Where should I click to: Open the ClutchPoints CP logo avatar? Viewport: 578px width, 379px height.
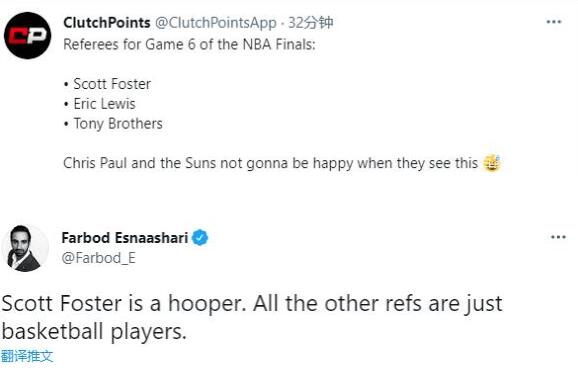click(x=27, y=35)
